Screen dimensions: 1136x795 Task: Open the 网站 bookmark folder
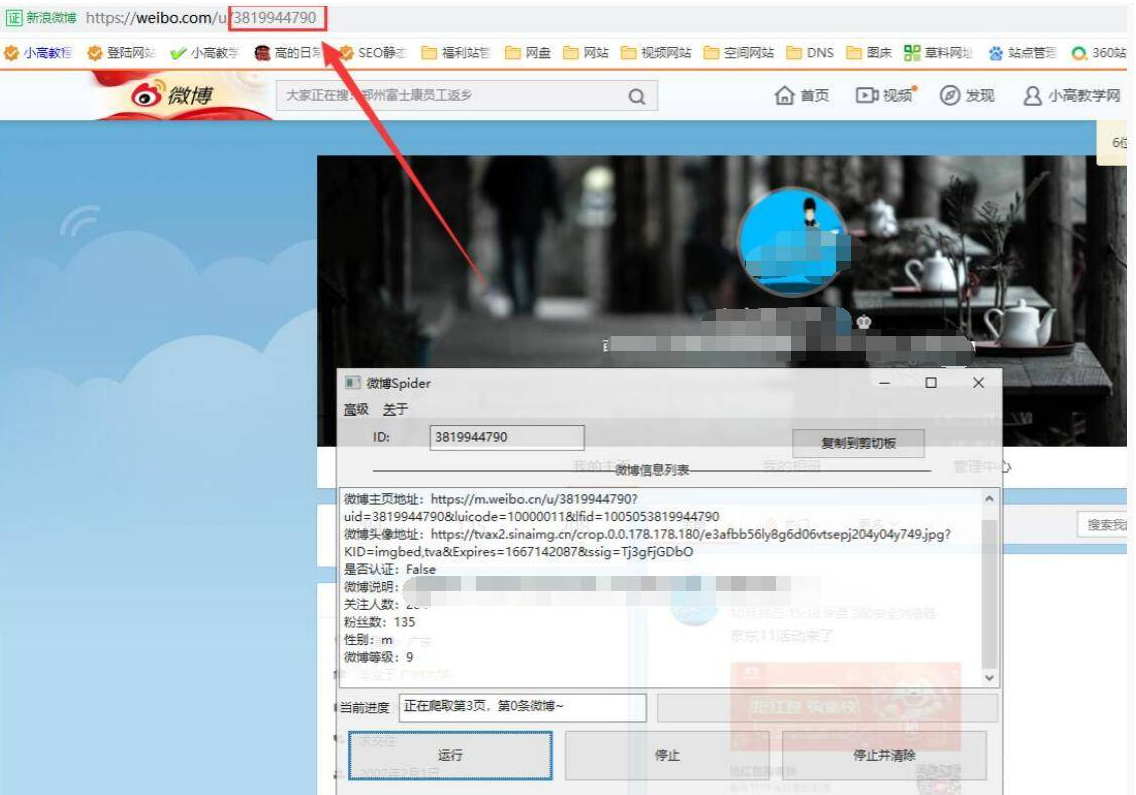tap(586, 52)
